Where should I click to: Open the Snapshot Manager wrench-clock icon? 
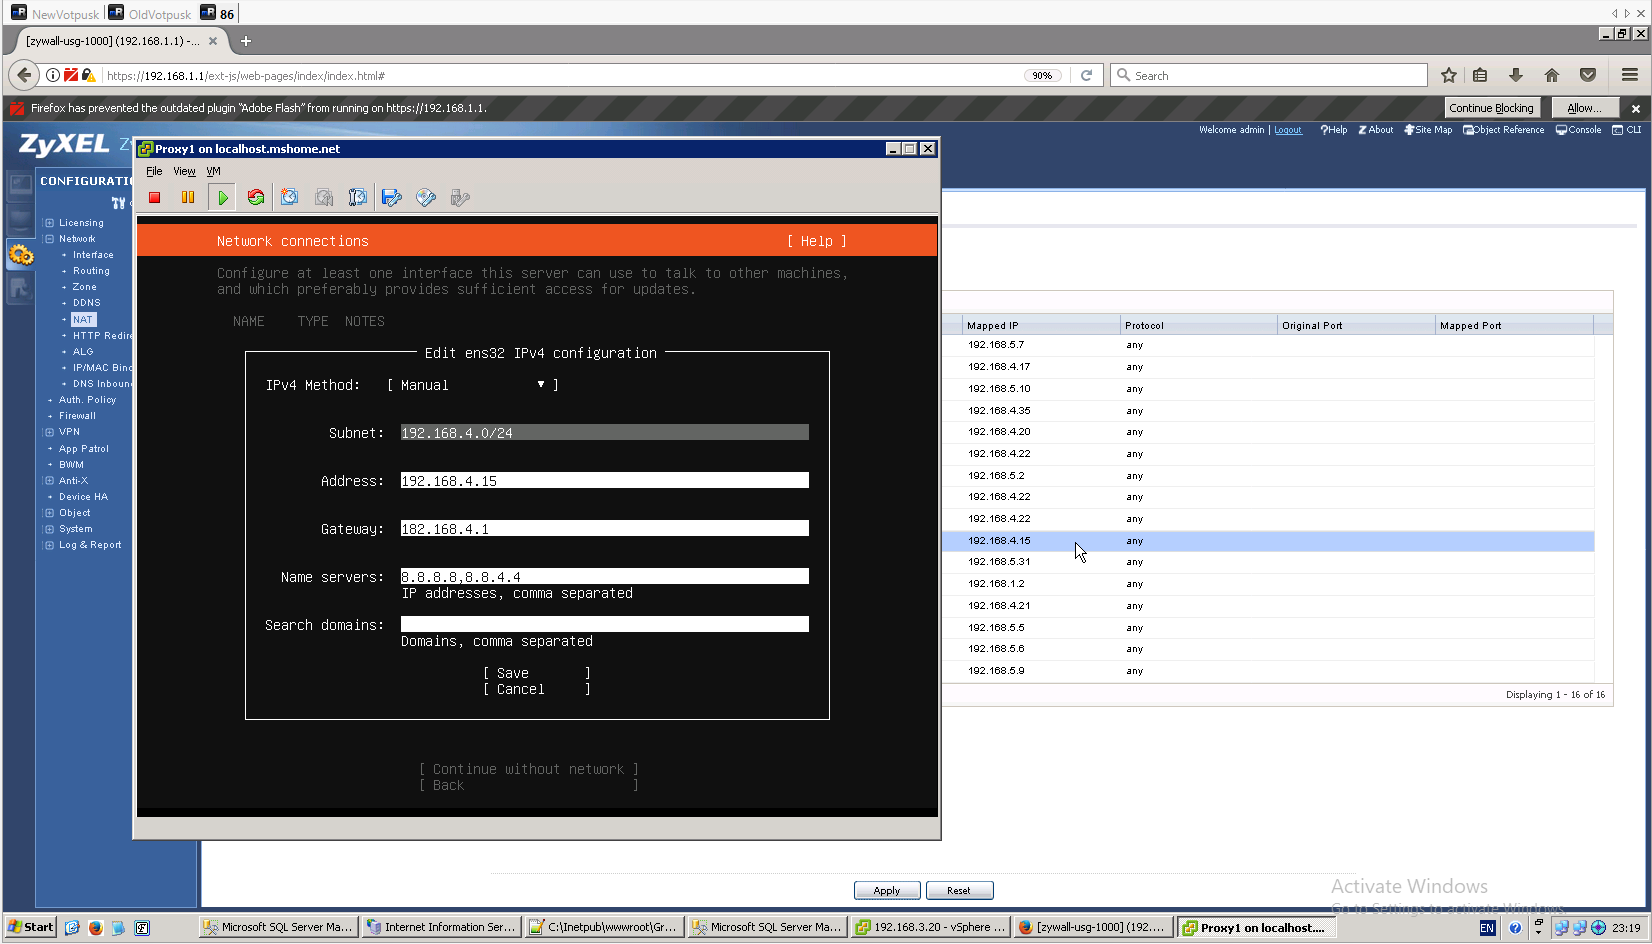click(x=358, y=198)
